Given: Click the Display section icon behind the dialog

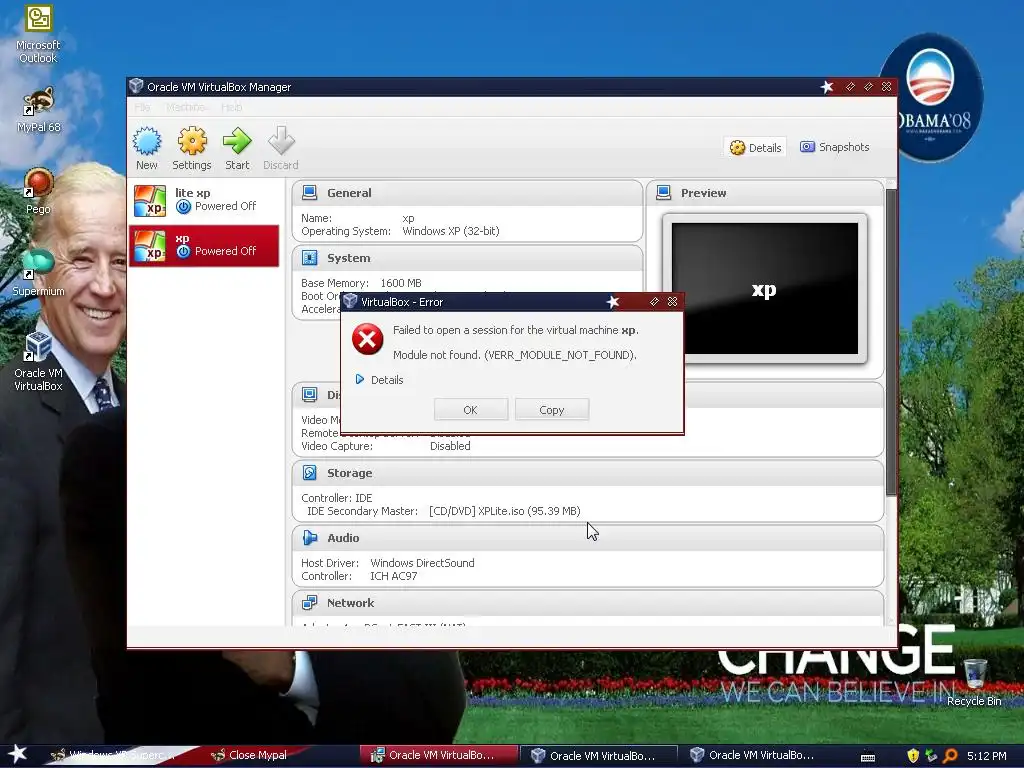Looking at the screenshot, I should (x=310, y=395).
